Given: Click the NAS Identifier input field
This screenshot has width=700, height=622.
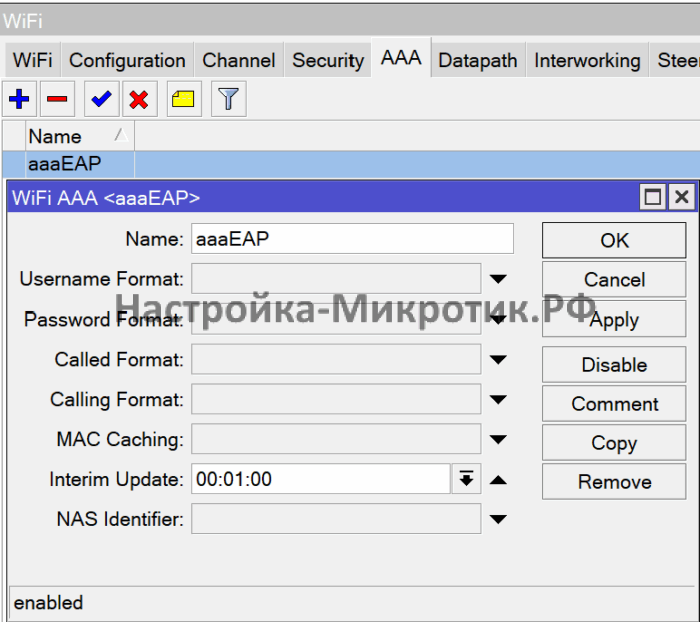Looking at the screenshot, I should 336,519.
